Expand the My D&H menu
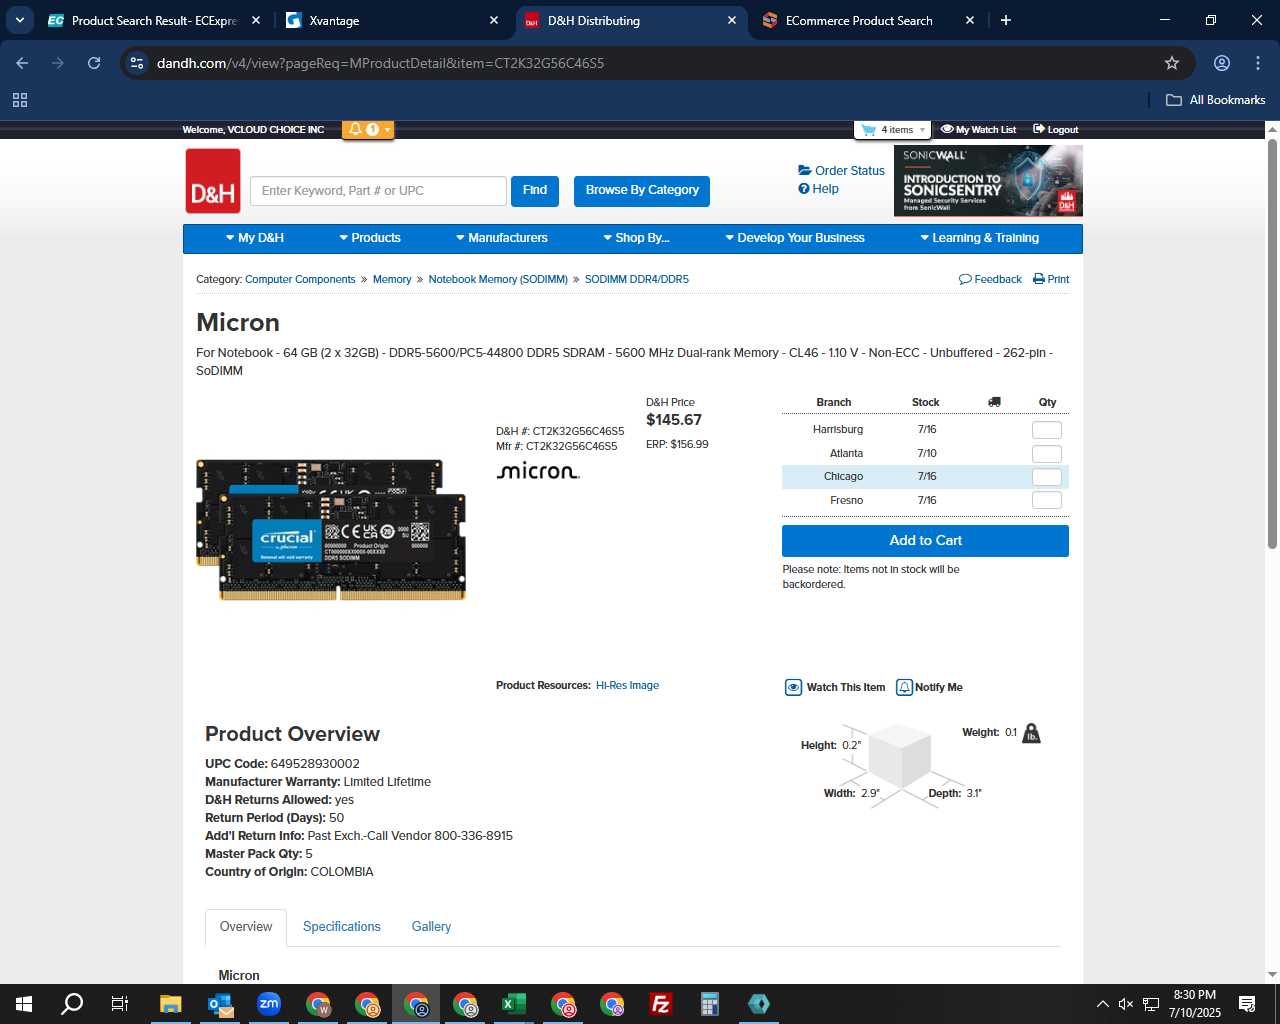Image resolution: width=1280 pixels, height=1024 pixels. coord(255,238)
